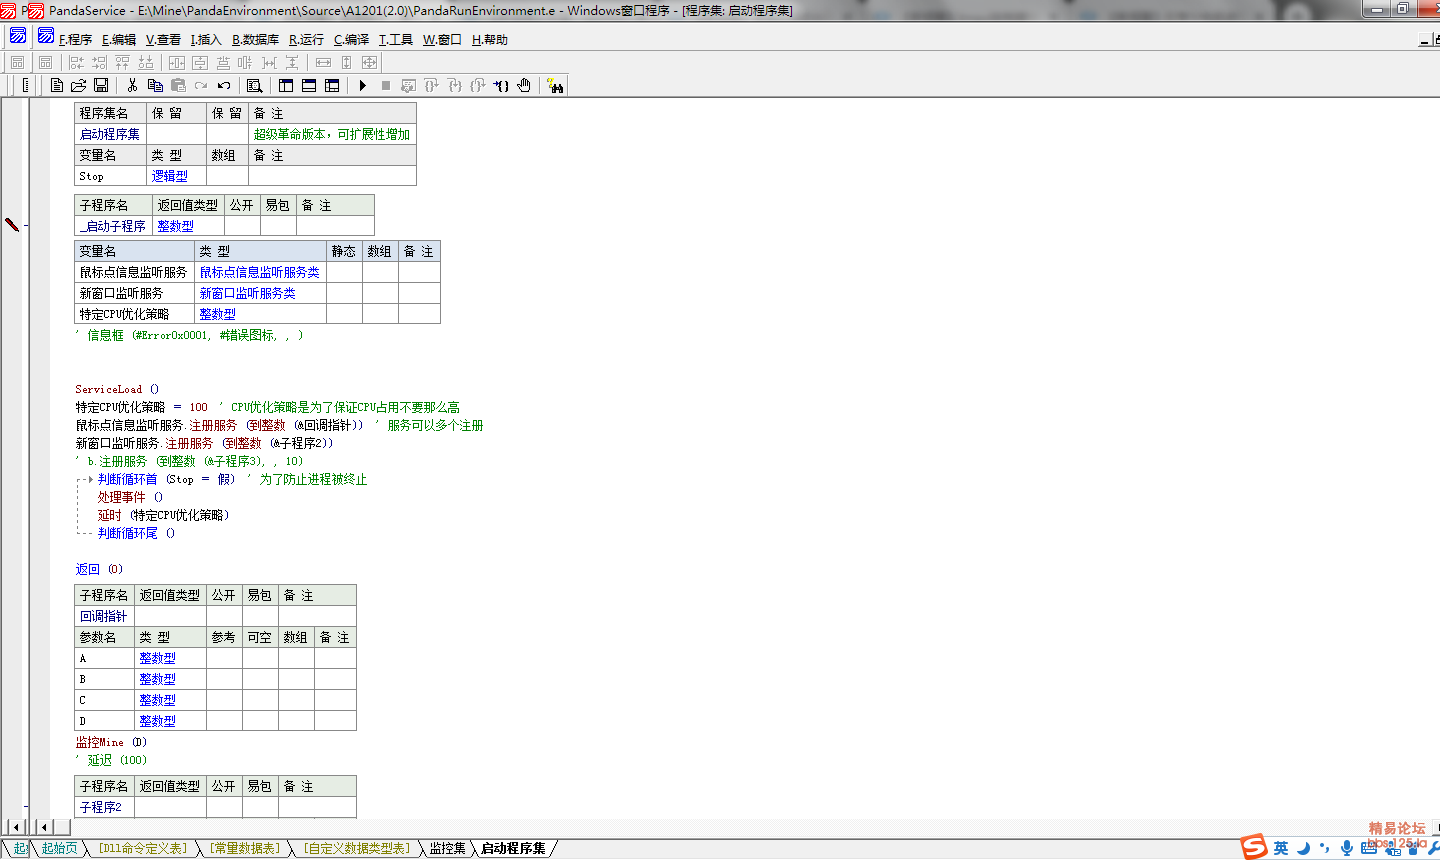Click the breakpoint marker beside _启动子程序
The height and width of the screenshot is (860, 1440).
[12, 225]
